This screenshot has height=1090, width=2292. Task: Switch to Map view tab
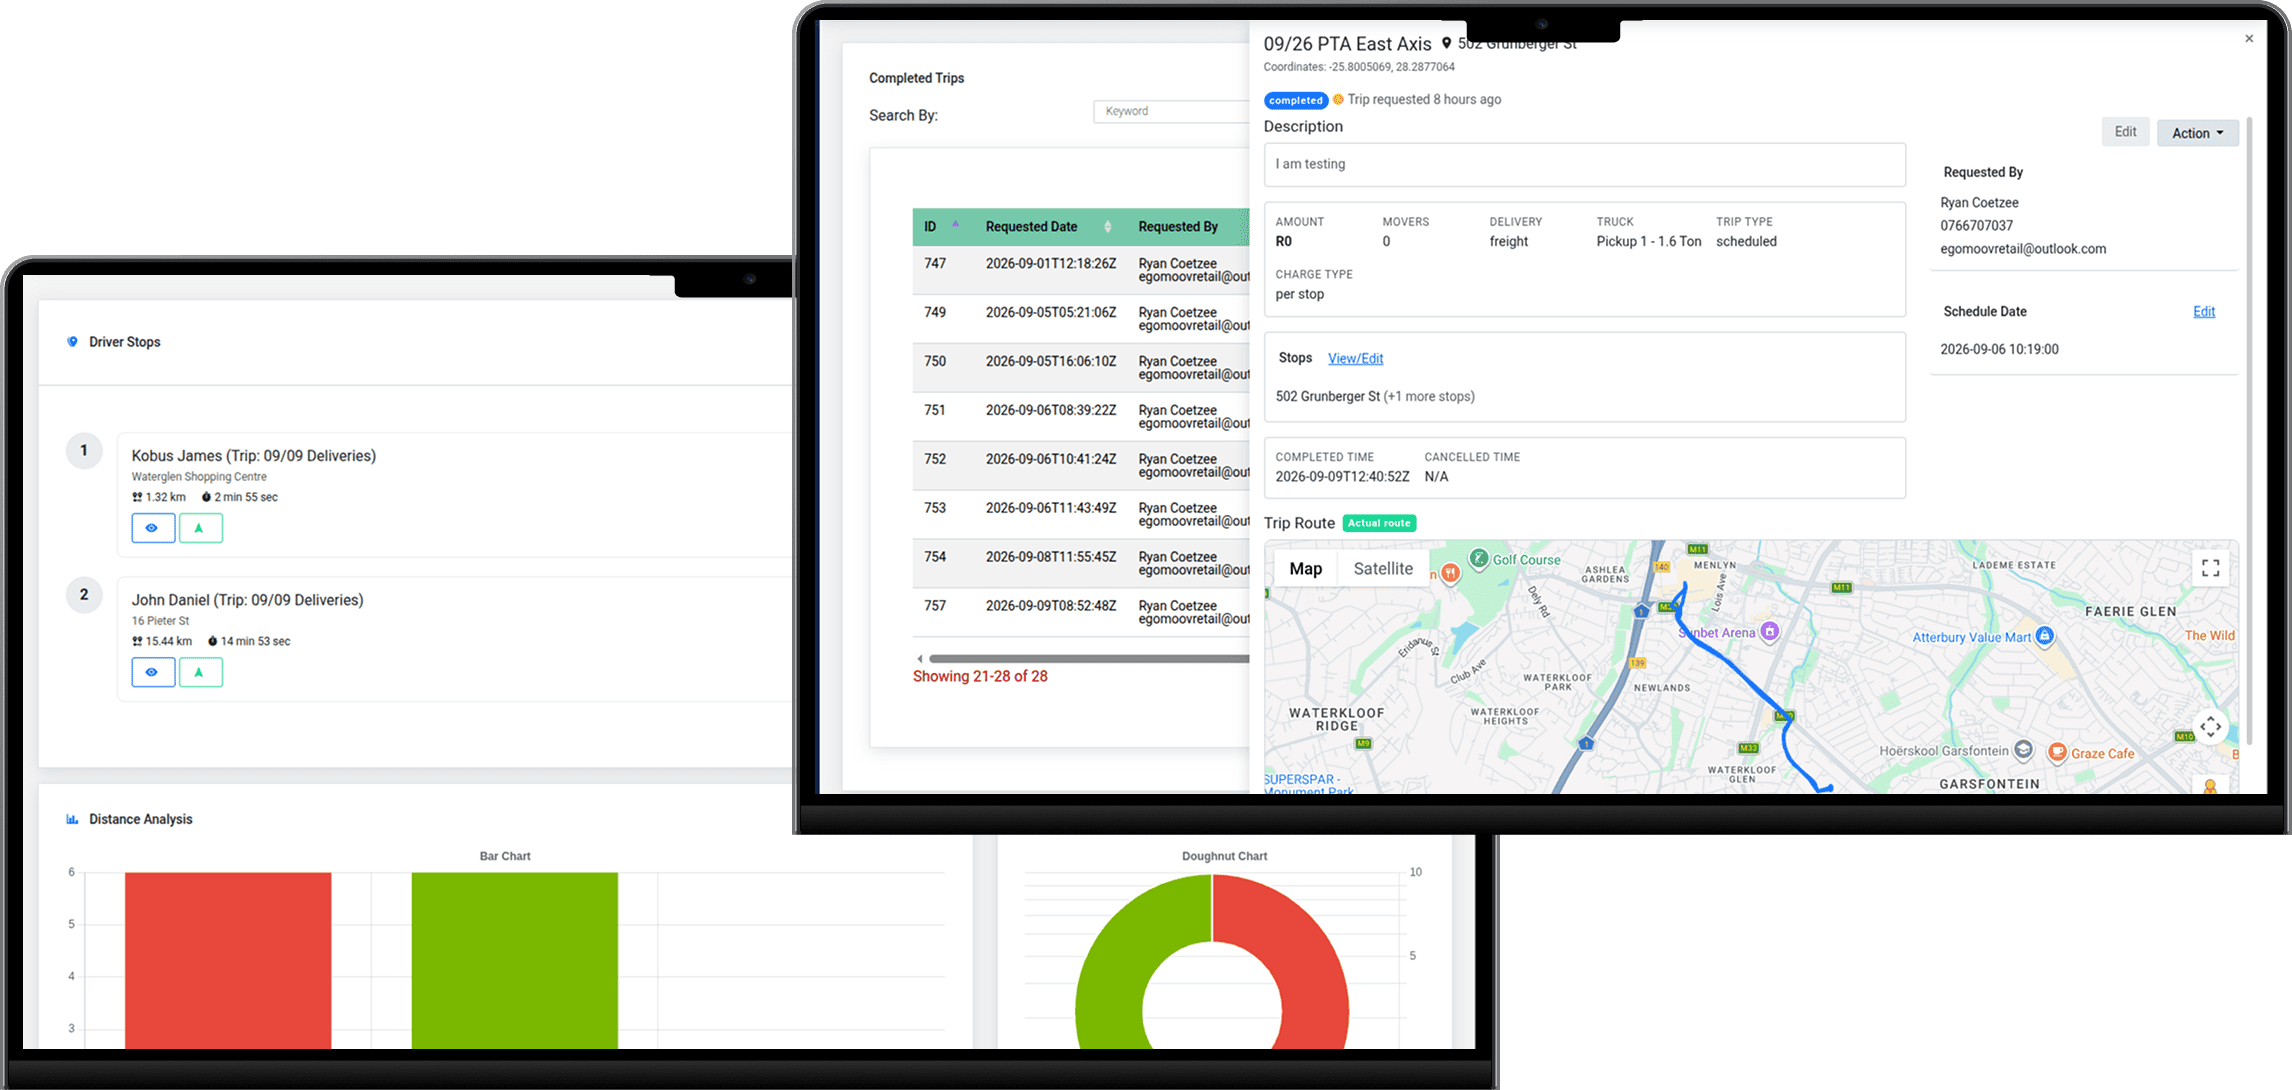pyautogui.click(x=1305, y=569)
